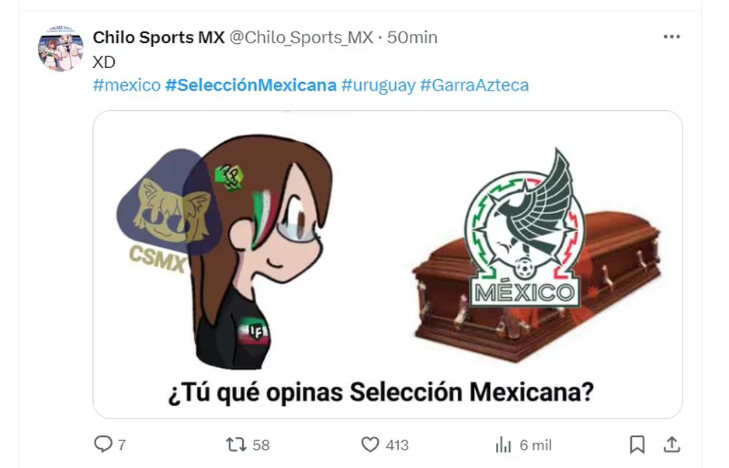Screen dimensions: 729x468
Task: Open the 50min timestamp link
Action: click(412, 37)
